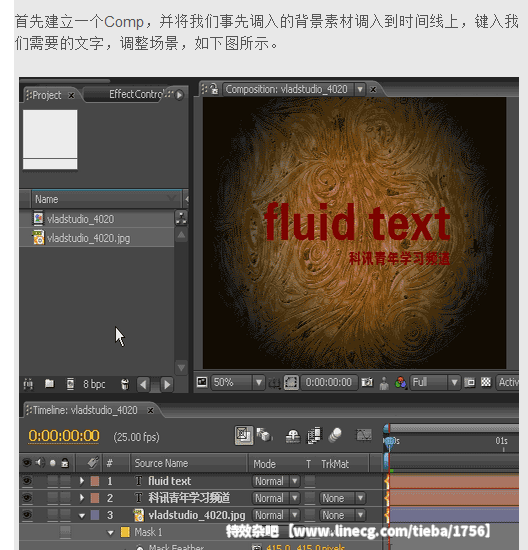
Task: Click the label tag column icon in Timeline header
Action: point(93,463)
